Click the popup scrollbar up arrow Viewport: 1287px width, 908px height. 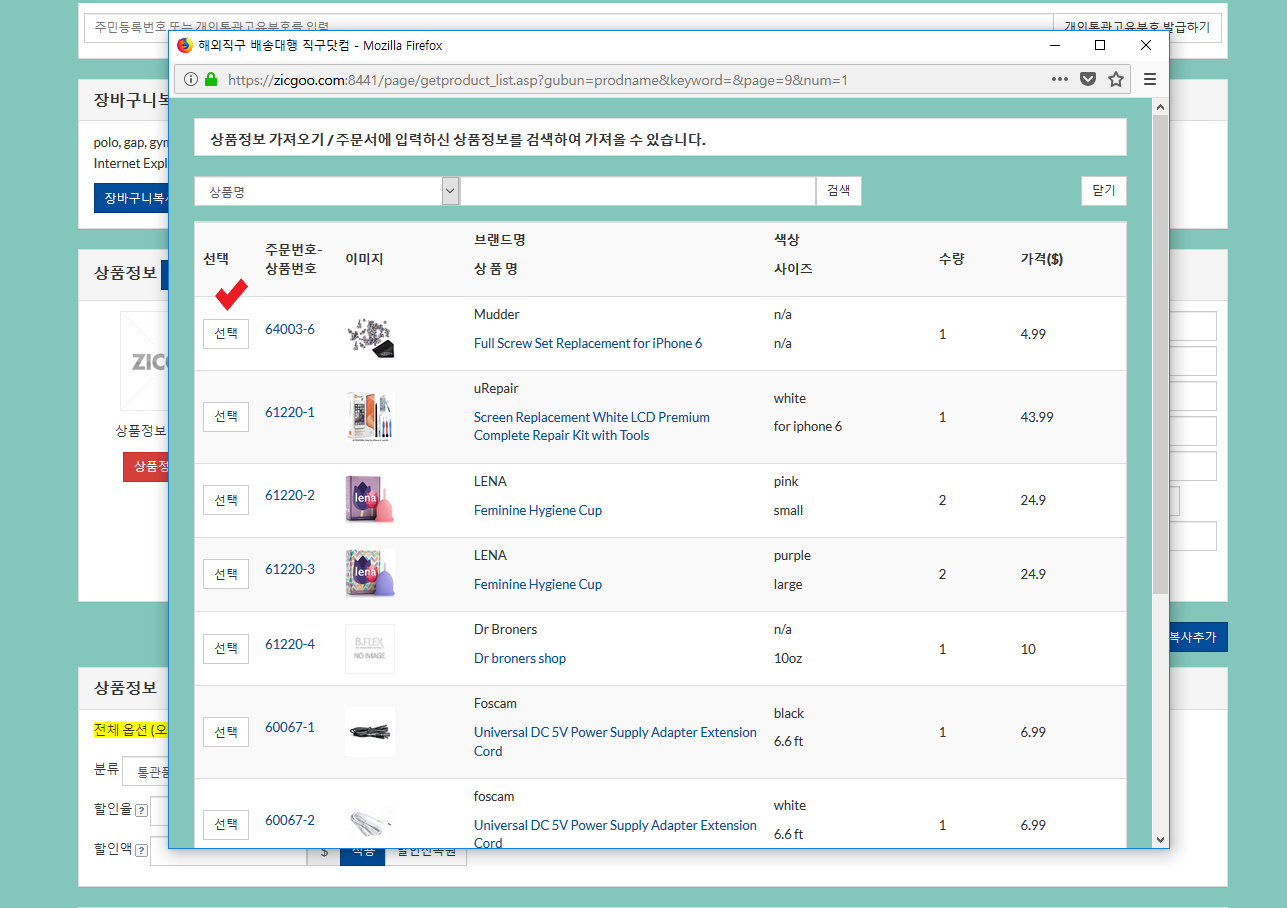[x=1160, y=106]
